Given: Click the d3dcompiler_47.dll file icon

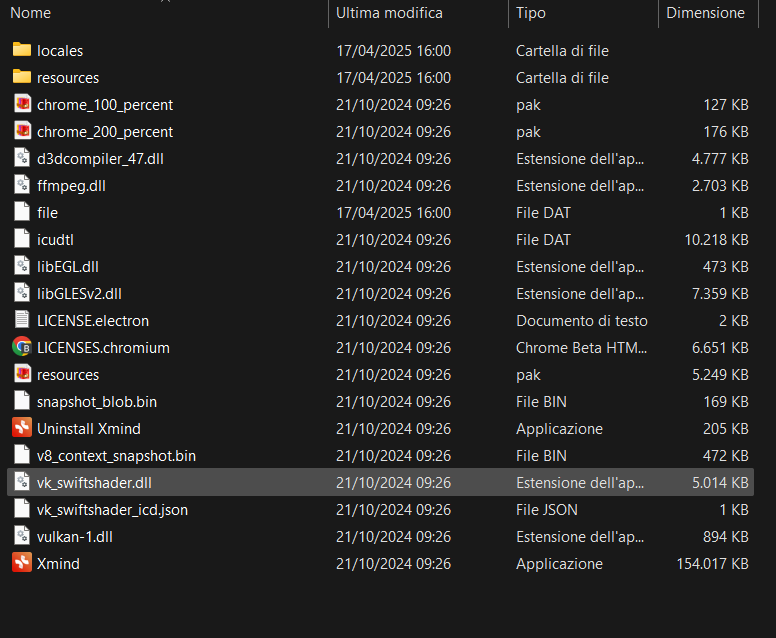Looking at the screenshot, I should [x=22, y=158].
